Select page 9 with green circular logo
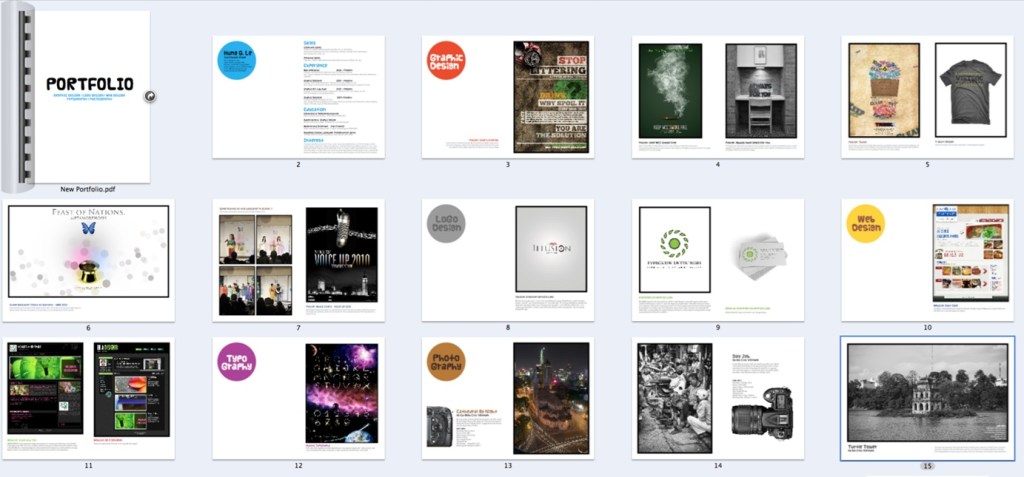The width and height of the screenshot is (1024, 477). tap(718, 260)
